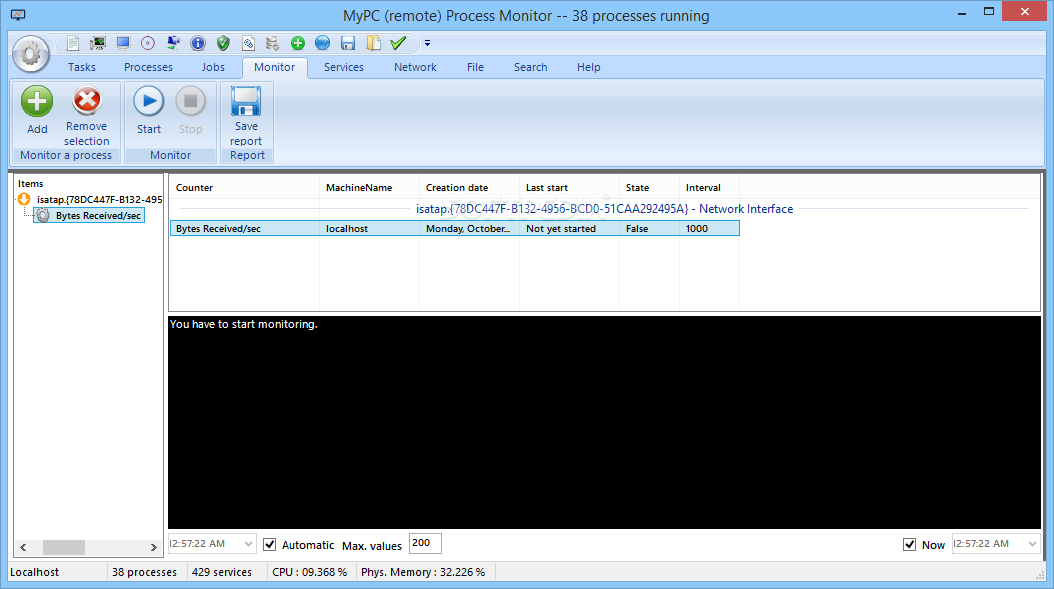The height and width of the screenshot is (589, 1054).
Task: Click orange arrow icon of isatap node
Action: [x=24, y=199]
